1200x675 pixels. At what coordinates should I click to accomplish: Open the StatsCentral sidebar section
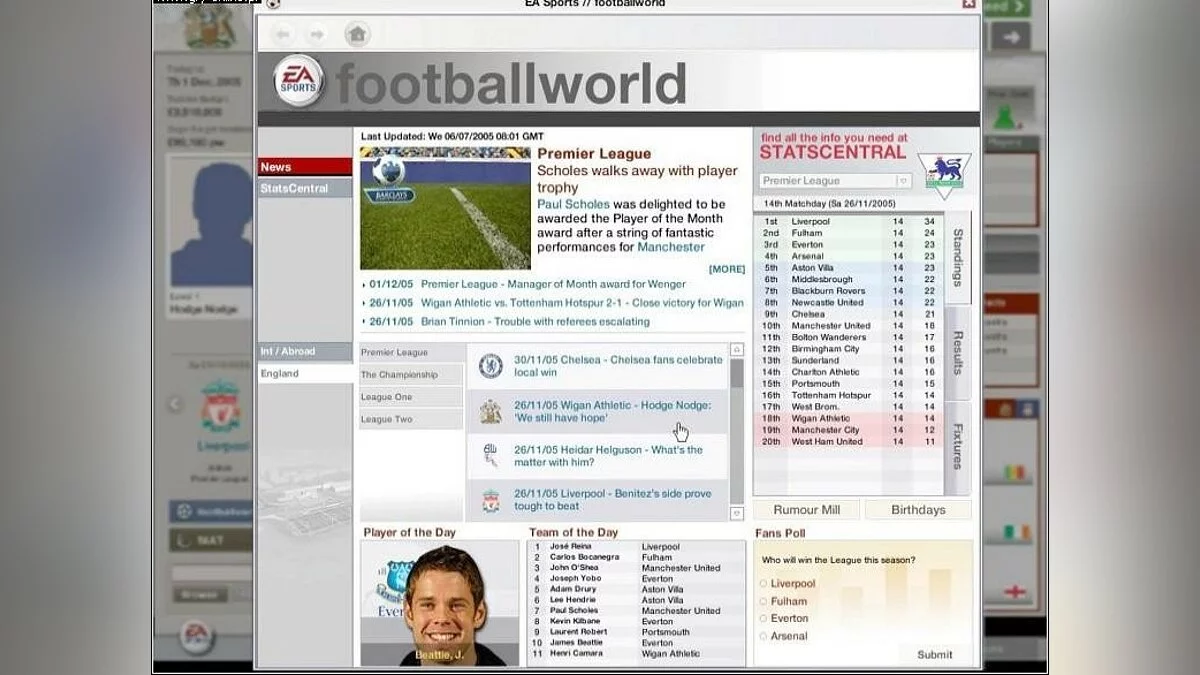pos(305,188)
